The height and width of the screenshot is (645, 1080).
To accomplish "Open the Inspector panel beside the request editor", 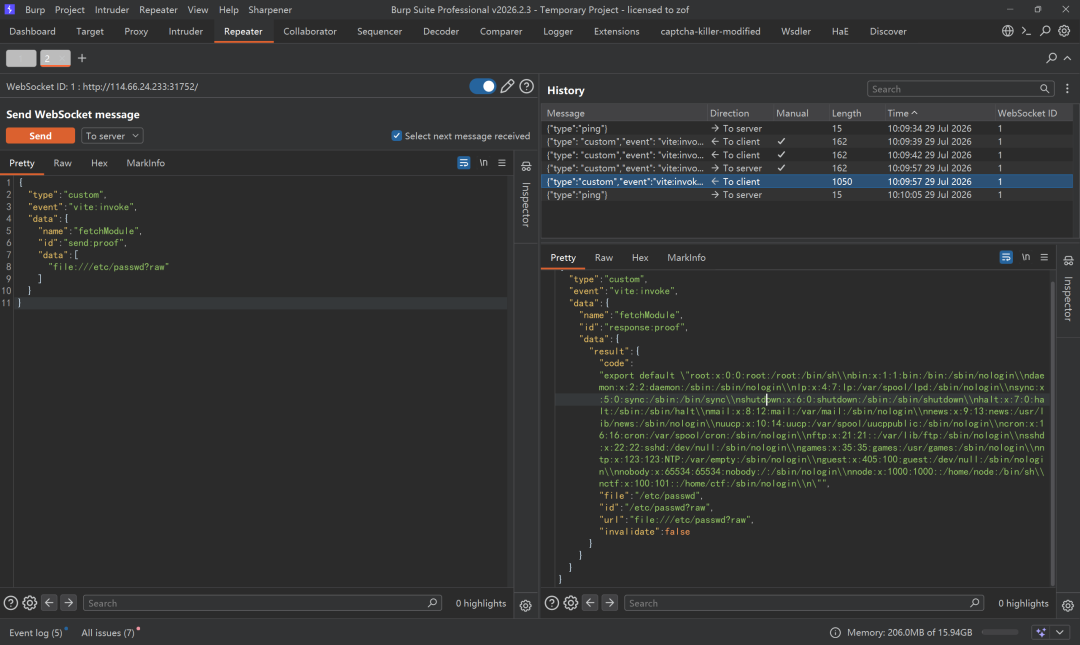I will [526, 196].
